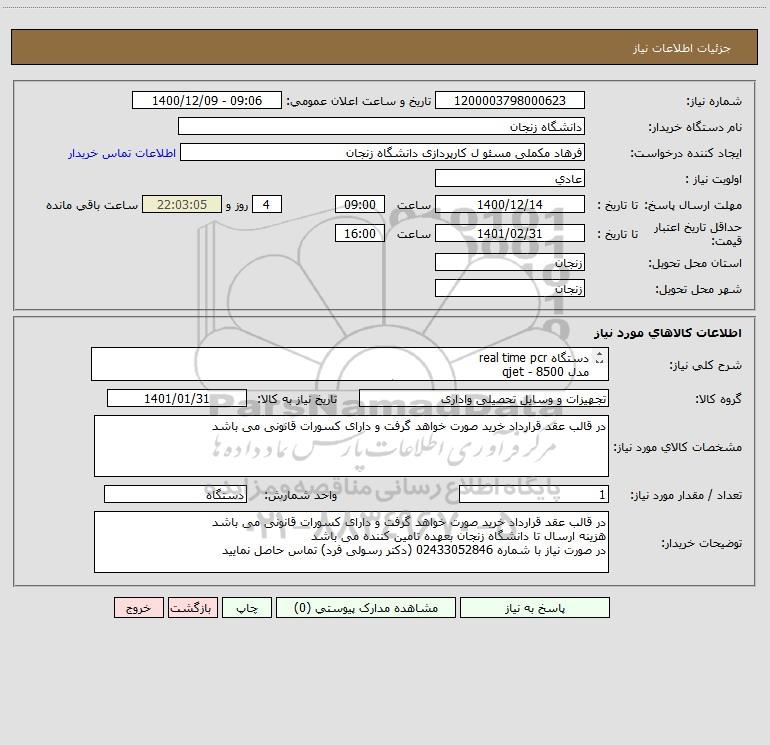Click the announcement date field 1400/12/09 - 09:06

[x=207, y=101]
